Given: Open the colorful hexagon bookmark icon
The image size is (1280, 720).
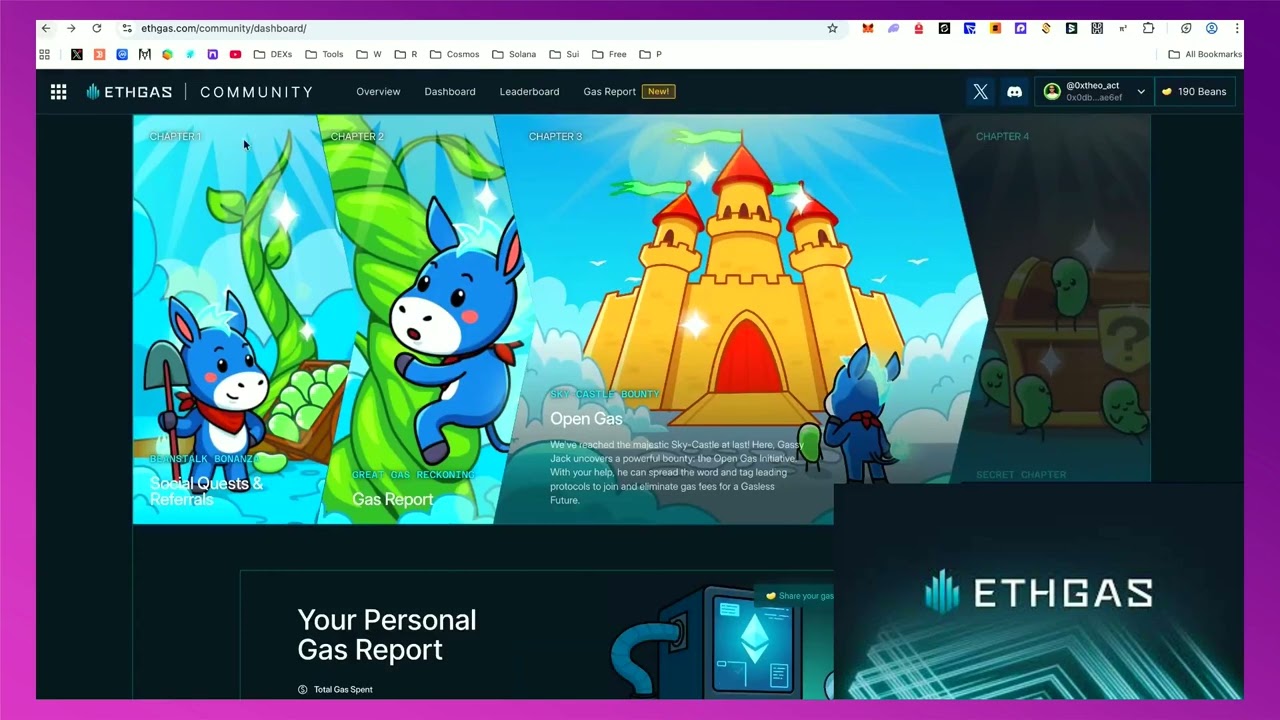Looking at the screenshot, I should [x=167, y=54].
